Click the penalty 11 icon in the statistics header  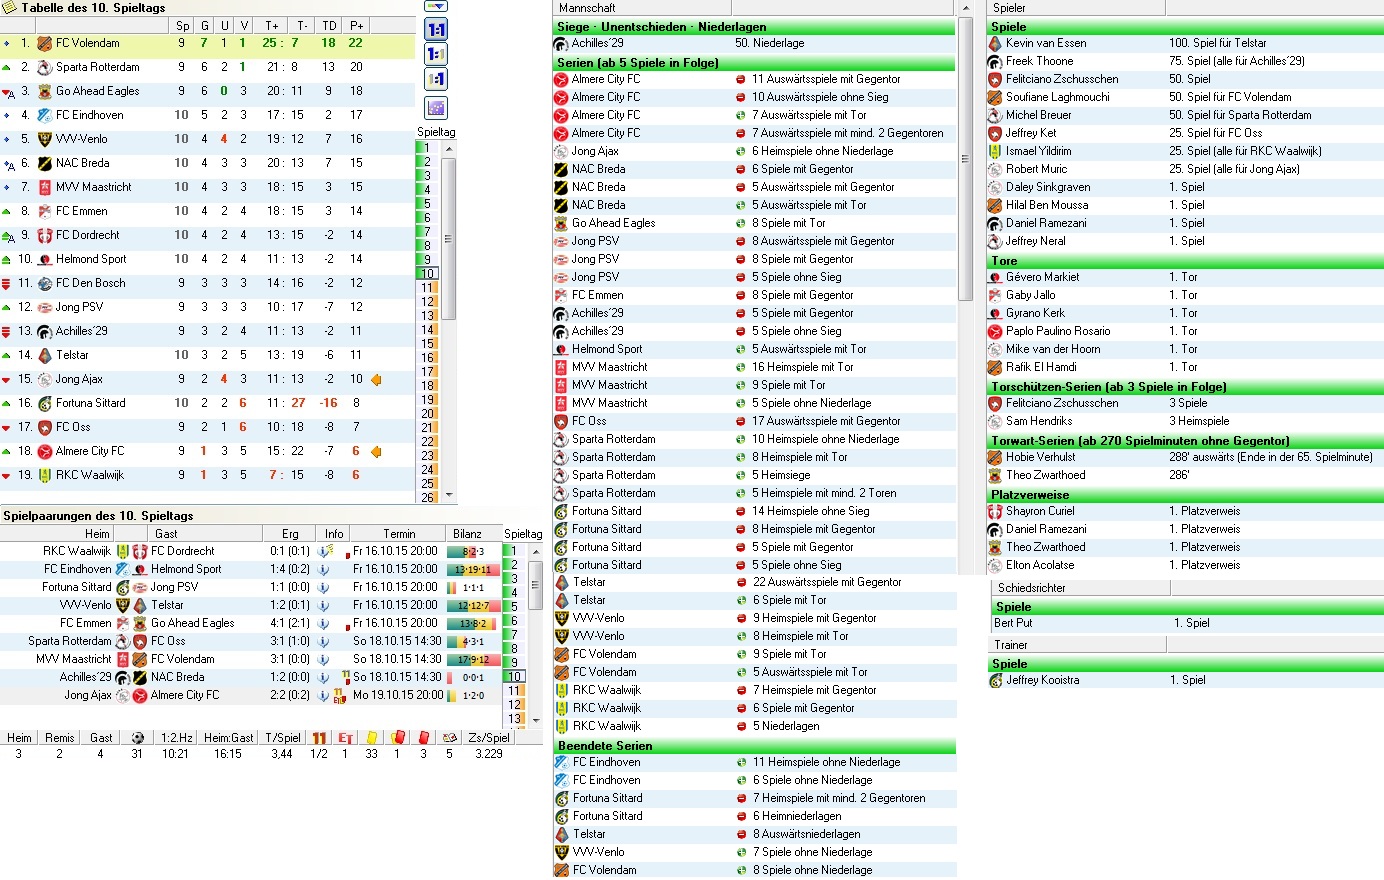(319, 738)
